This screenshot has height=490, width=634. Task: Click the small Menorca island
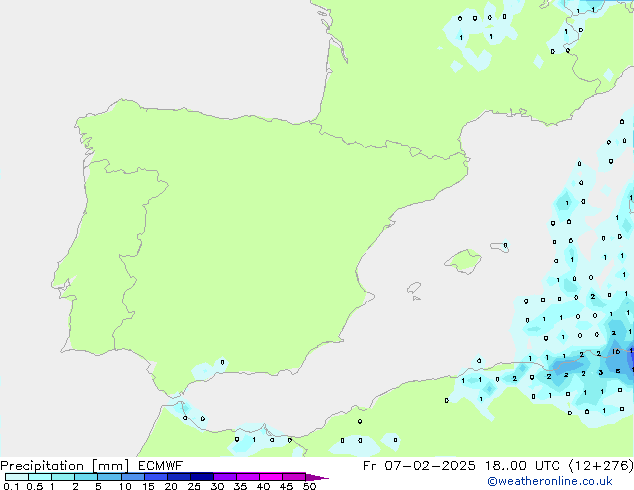498,246
